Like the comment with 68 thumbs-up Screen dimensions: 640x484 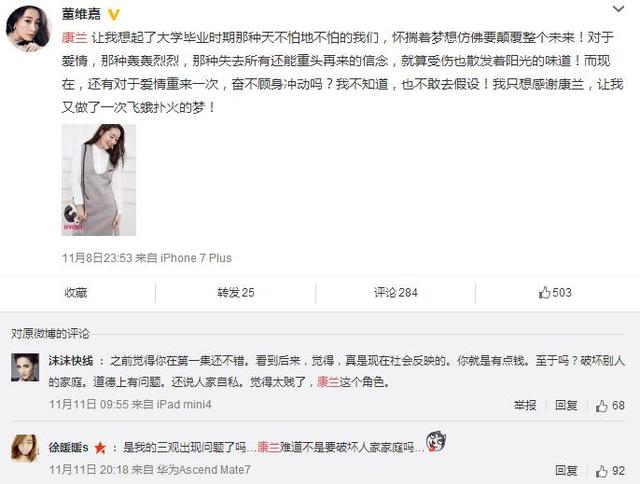610,406
